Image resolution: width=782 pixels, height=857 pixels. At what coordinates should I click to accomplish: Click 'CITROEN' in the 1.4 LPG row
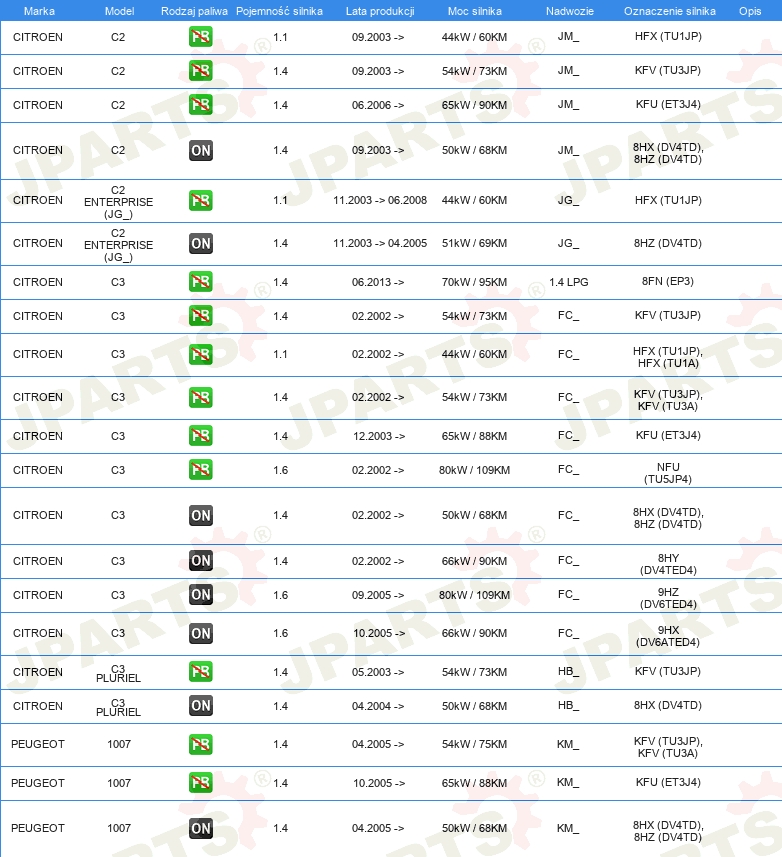coord(38,282)
